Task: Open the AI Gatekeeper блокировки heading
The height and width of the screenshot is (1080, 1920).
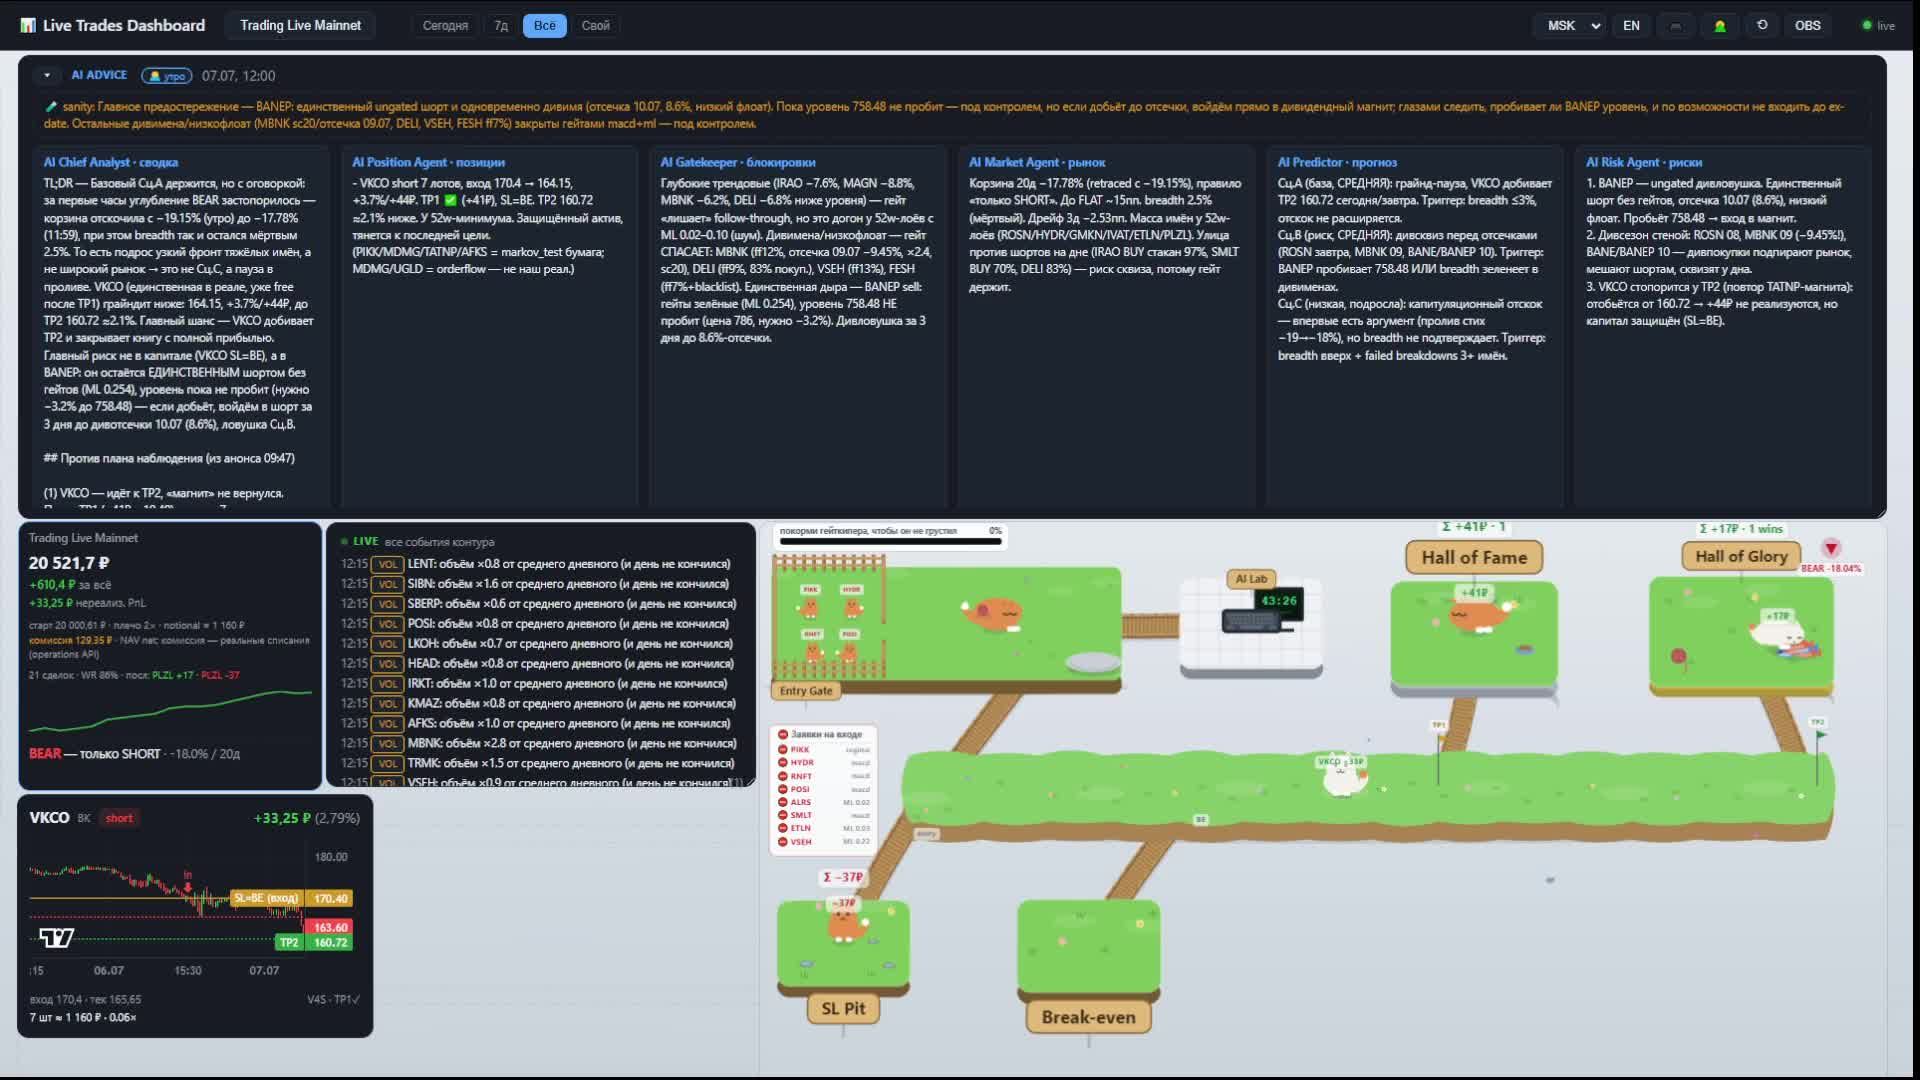Action: 737,162
